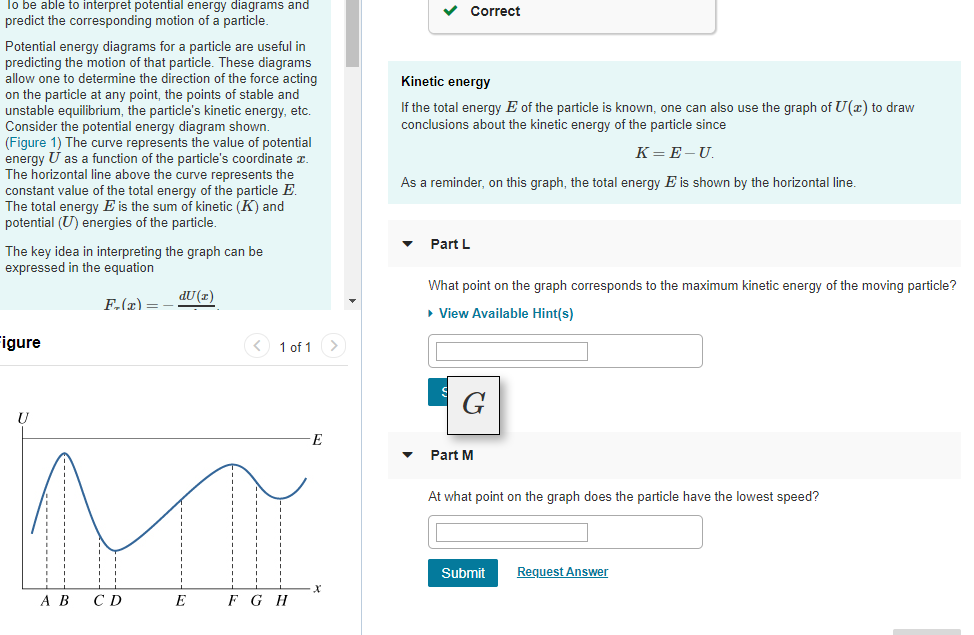
Task: Collapse the Part M section
Action: 407,454
